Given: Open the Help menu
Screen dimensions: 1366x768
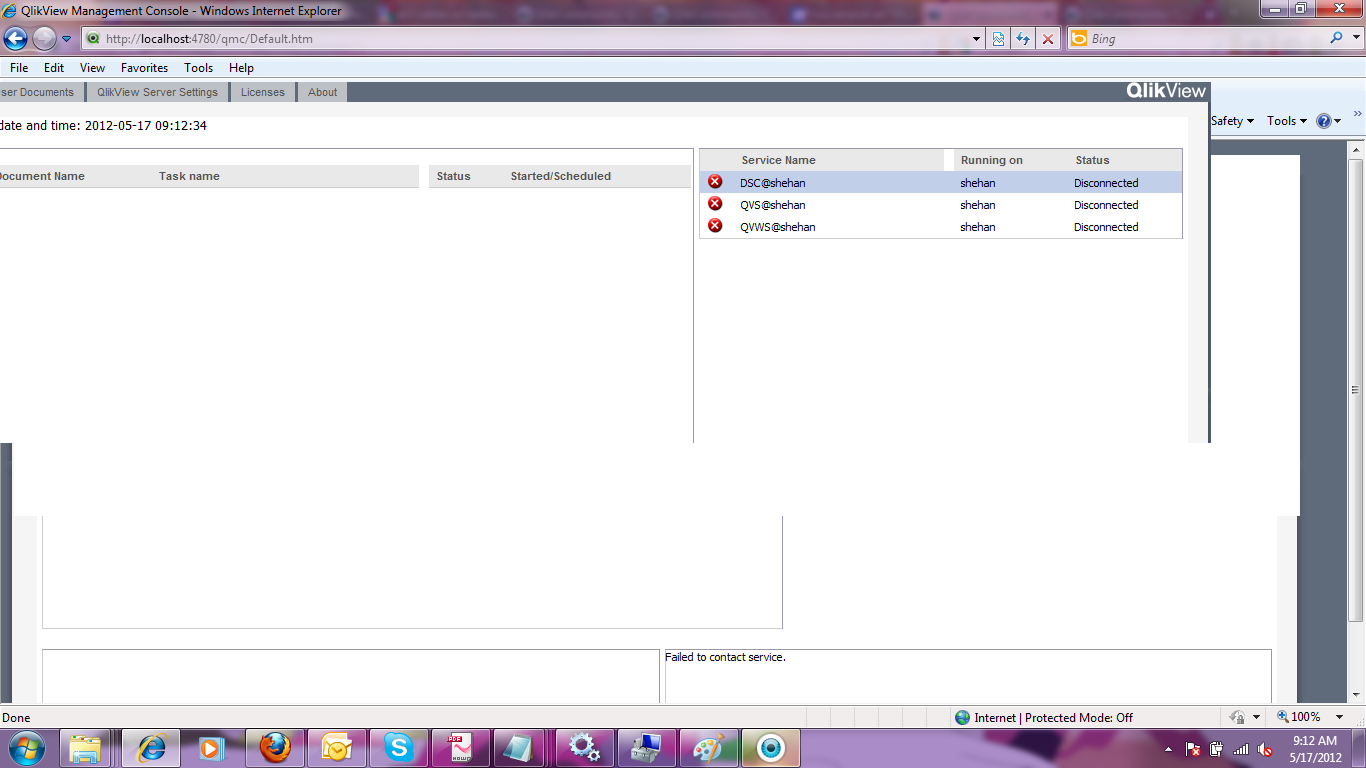Looking at the screenshot, I should (x=241, y=68).
